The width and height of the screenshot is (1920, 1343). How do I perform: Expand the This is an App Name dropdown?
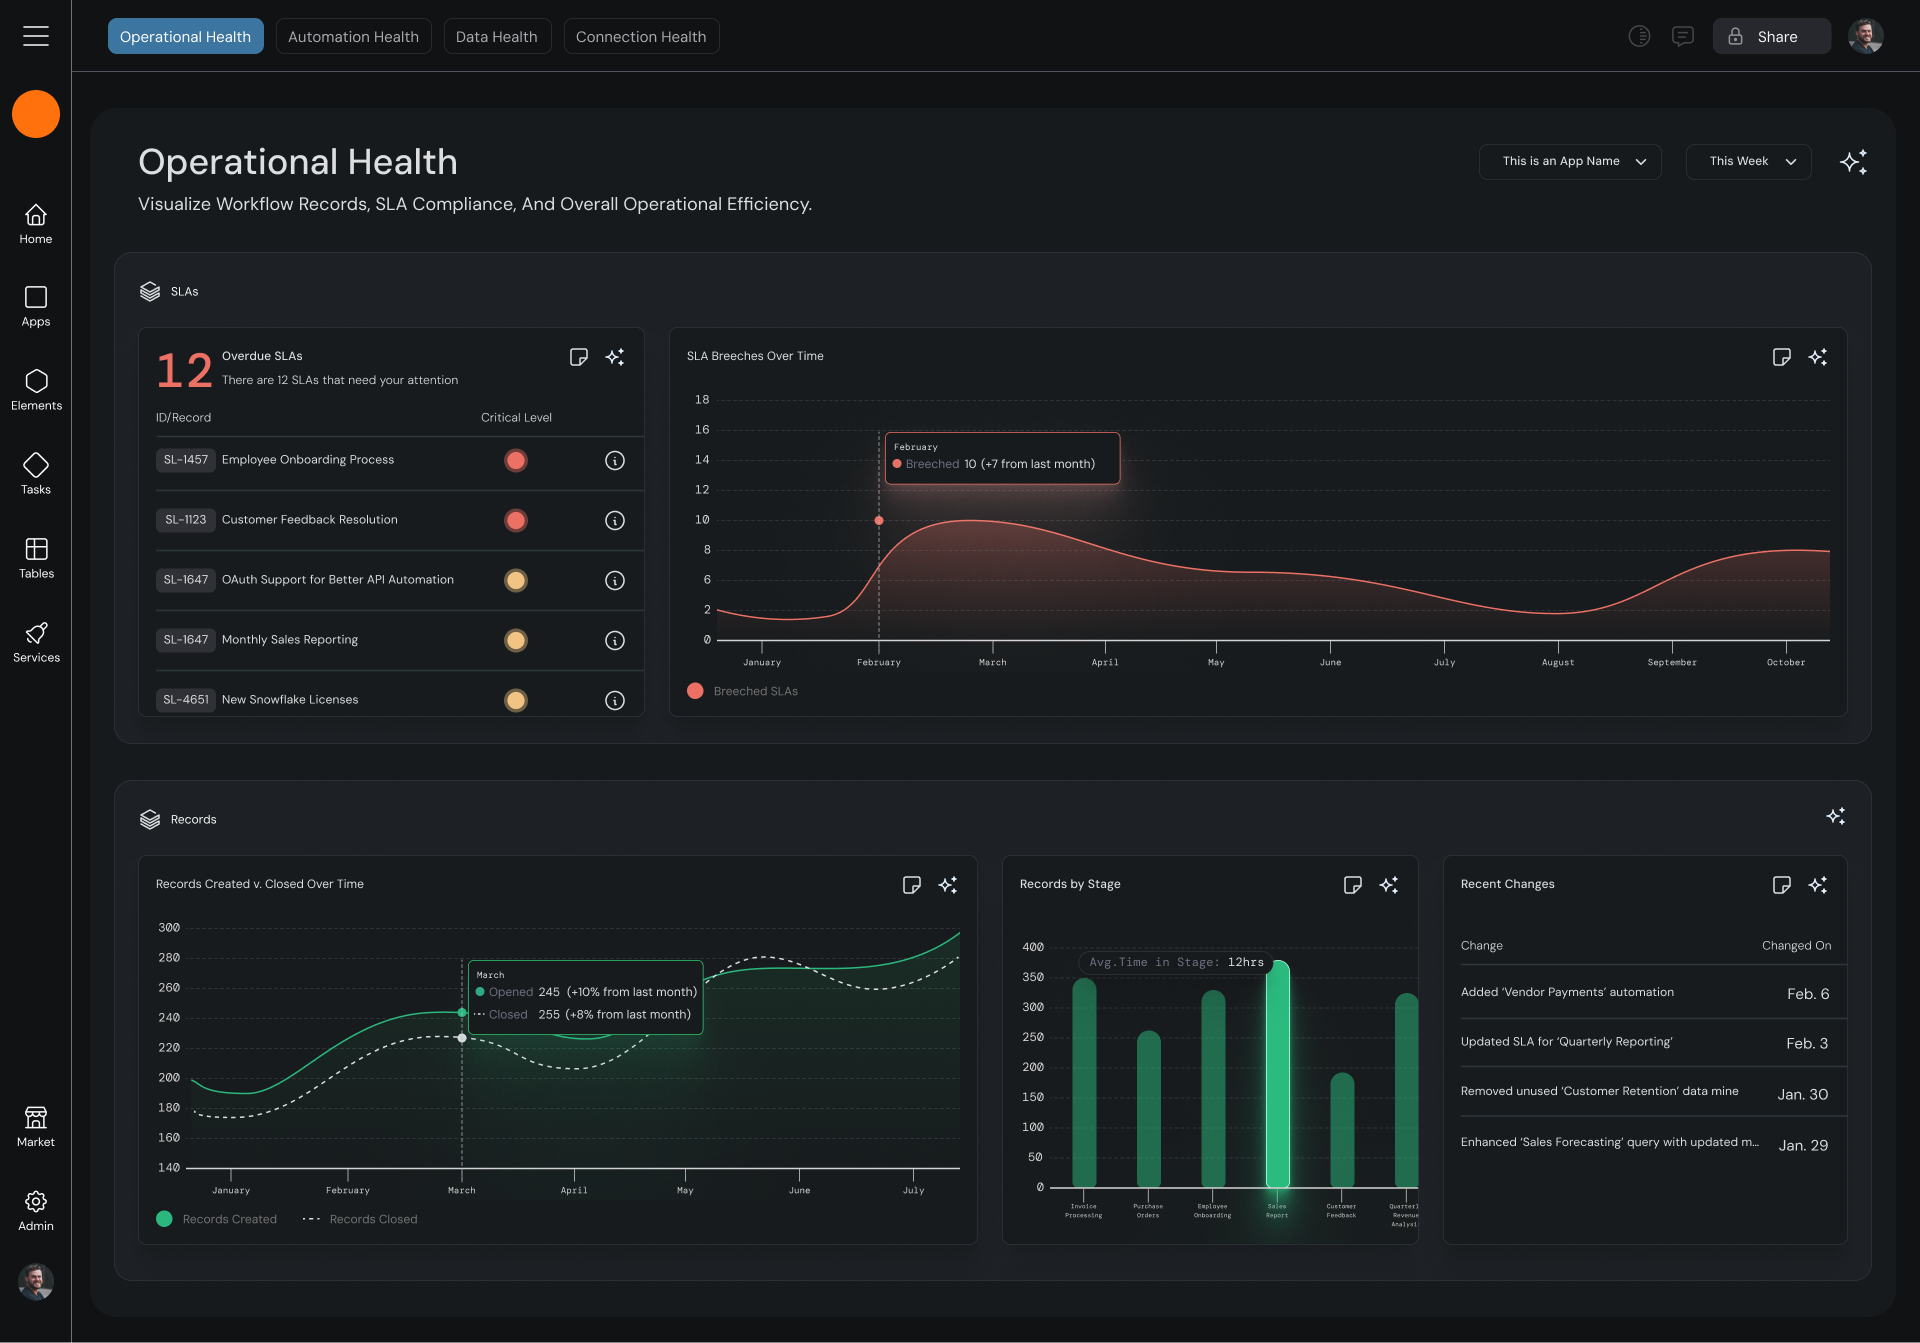(1570, 161)
